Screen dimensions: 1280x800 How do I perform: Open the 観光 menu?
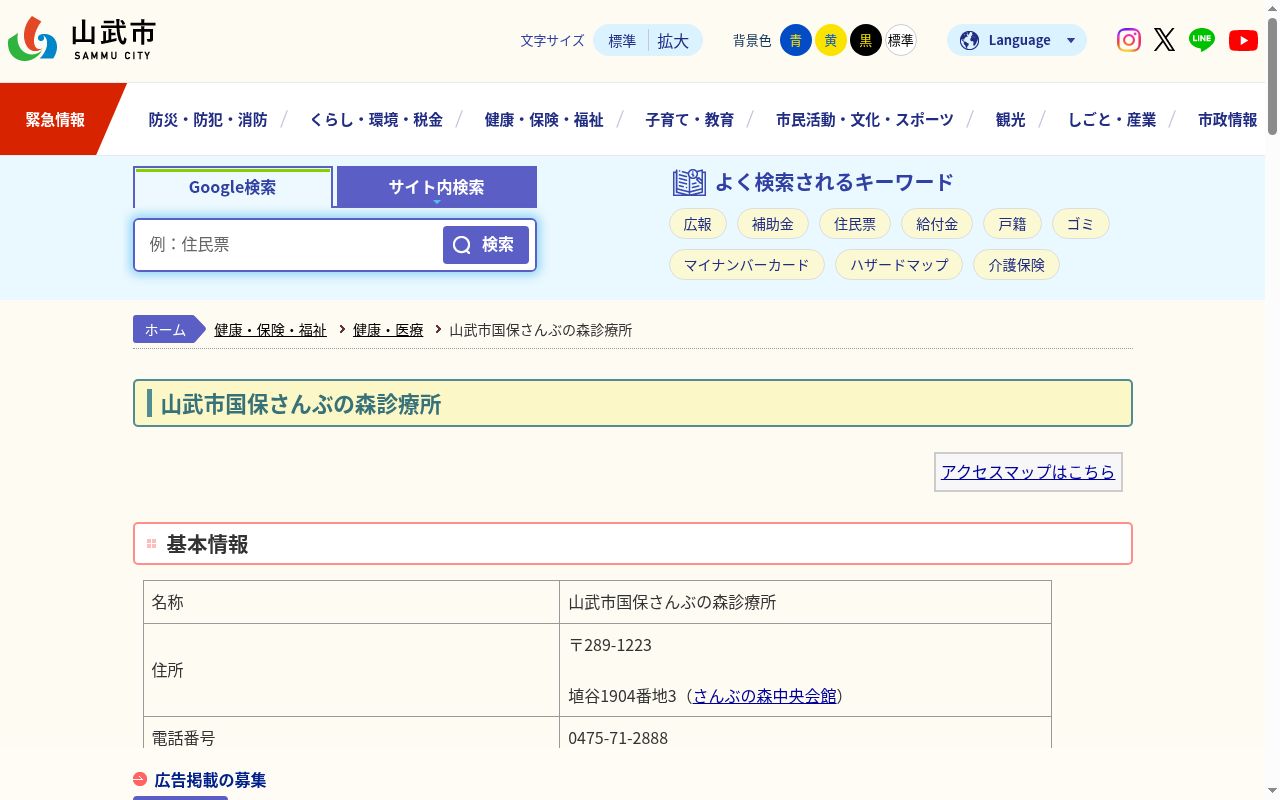pos(1011,119)
